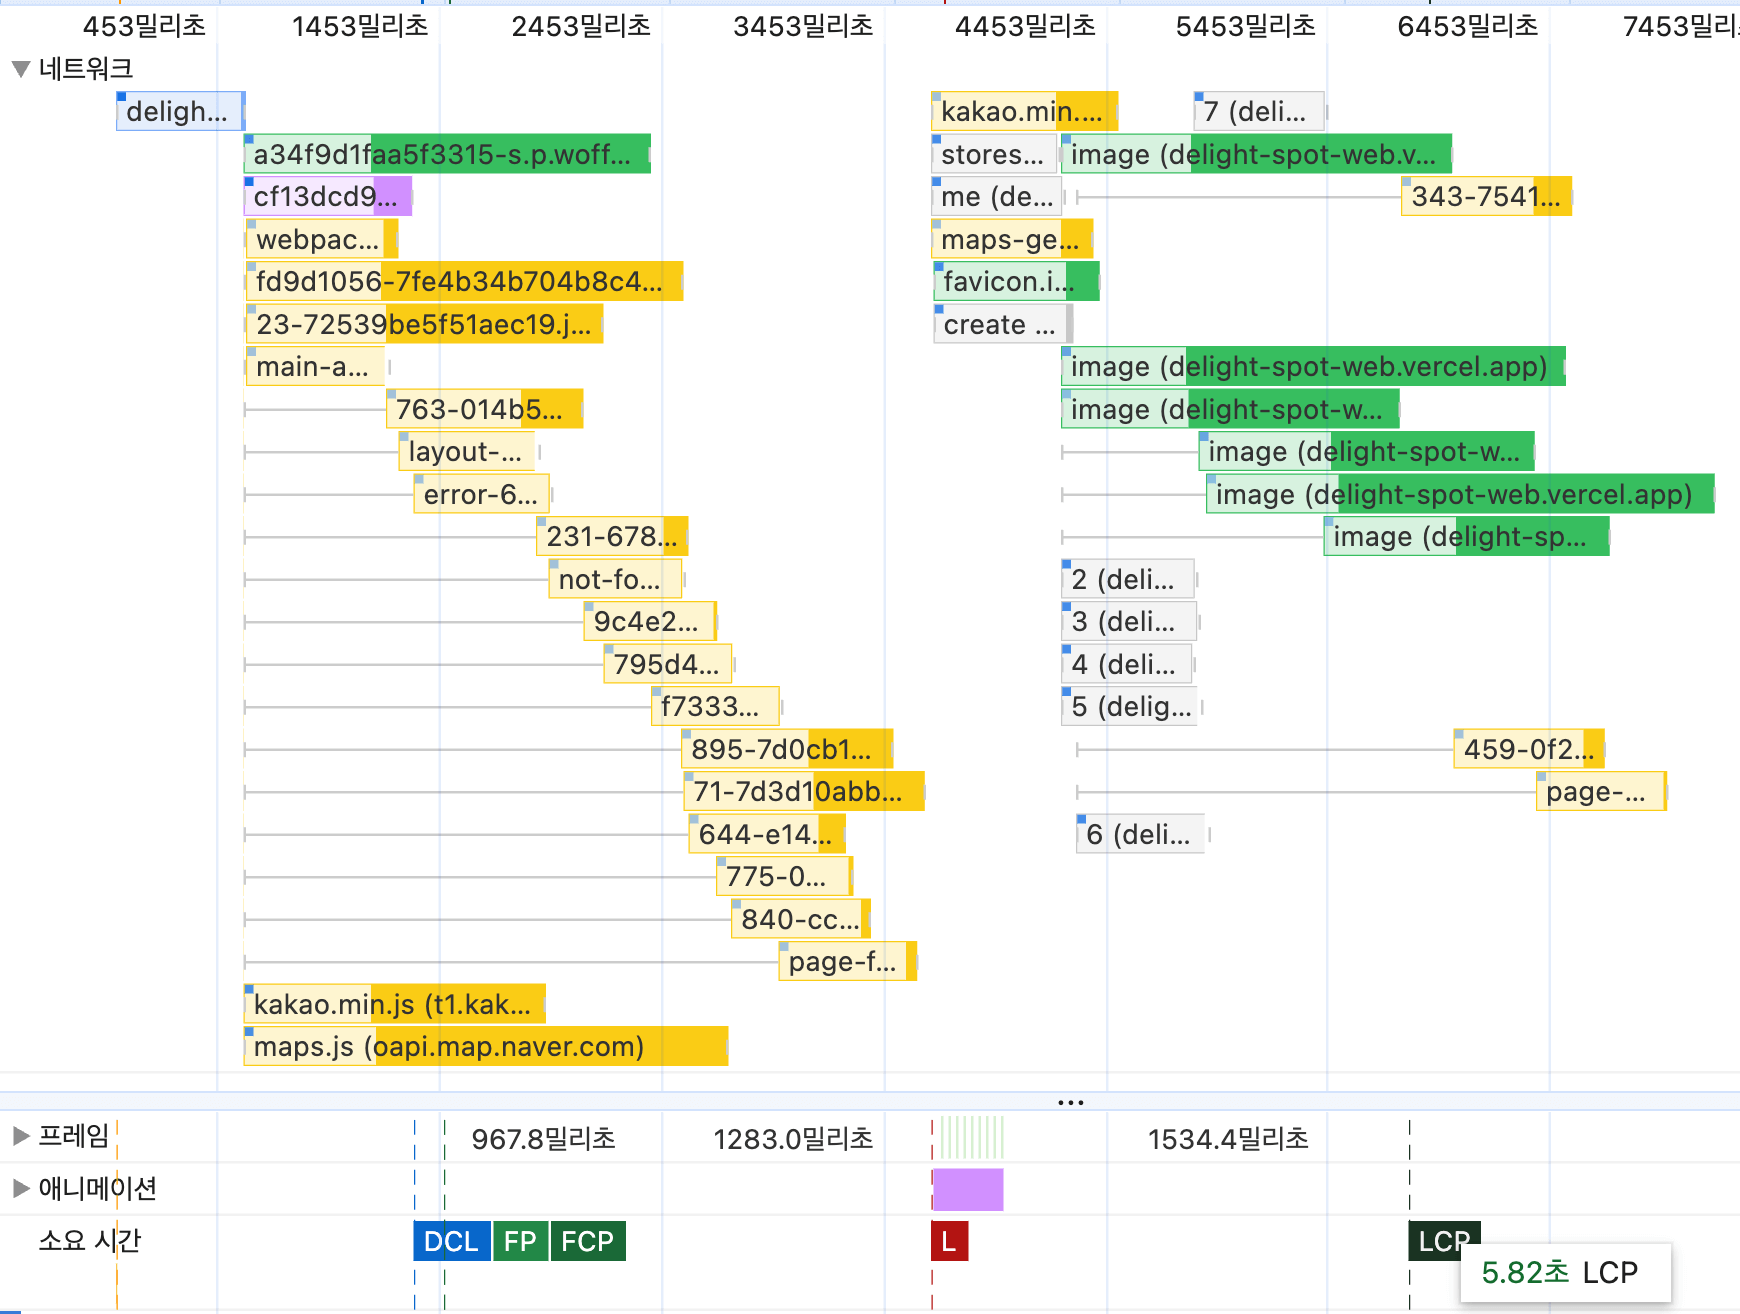Select the 967.8밀리초 frame
The height and width of the screenshot is (1314, 1740).
coord(543,1138)
